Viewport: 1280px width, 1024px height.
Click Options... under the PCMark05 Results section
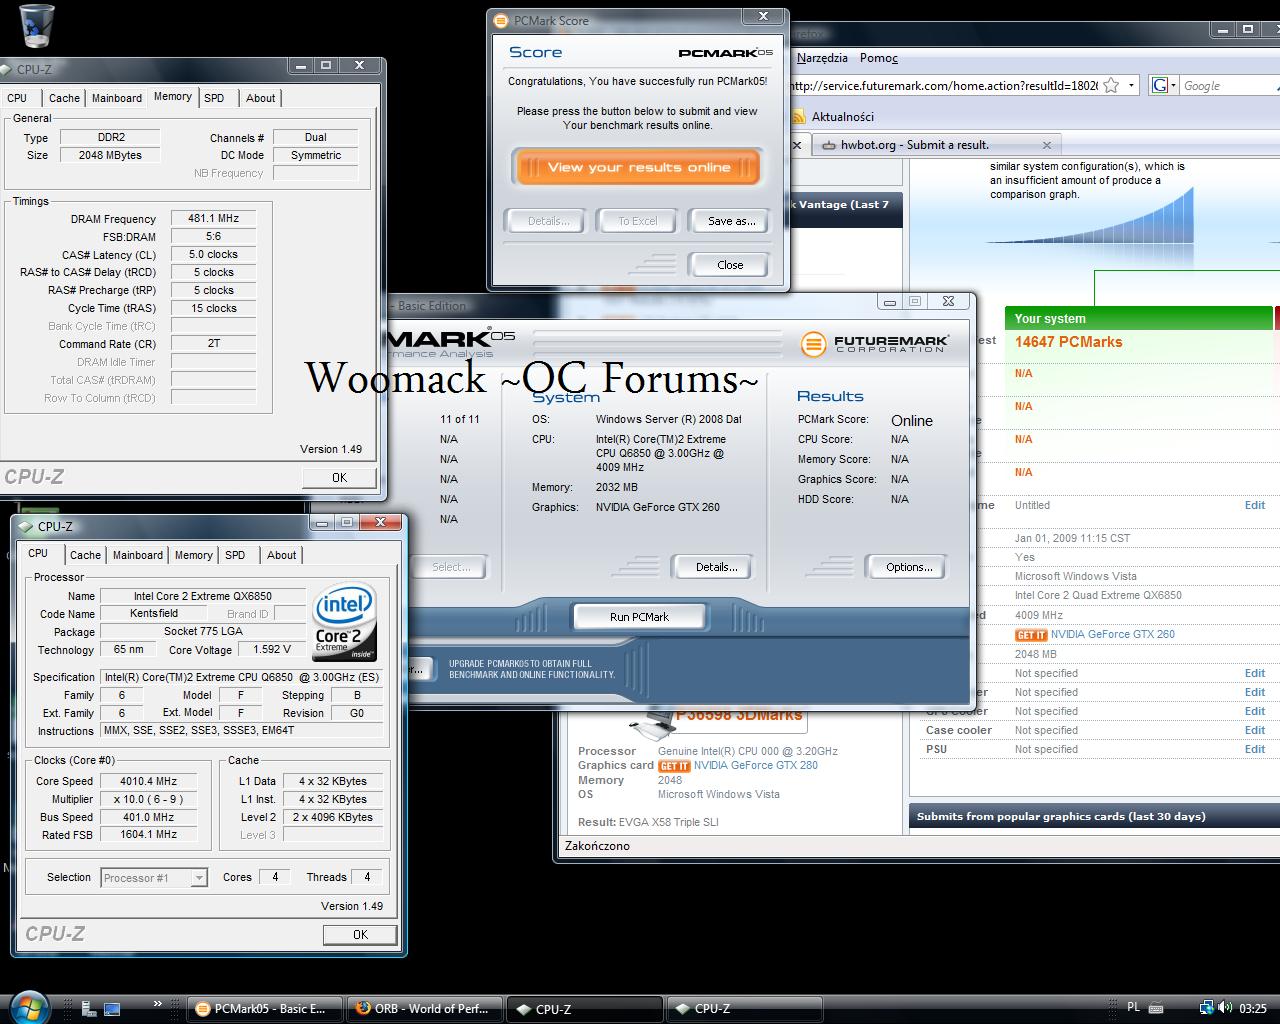[x=908, y=567]
